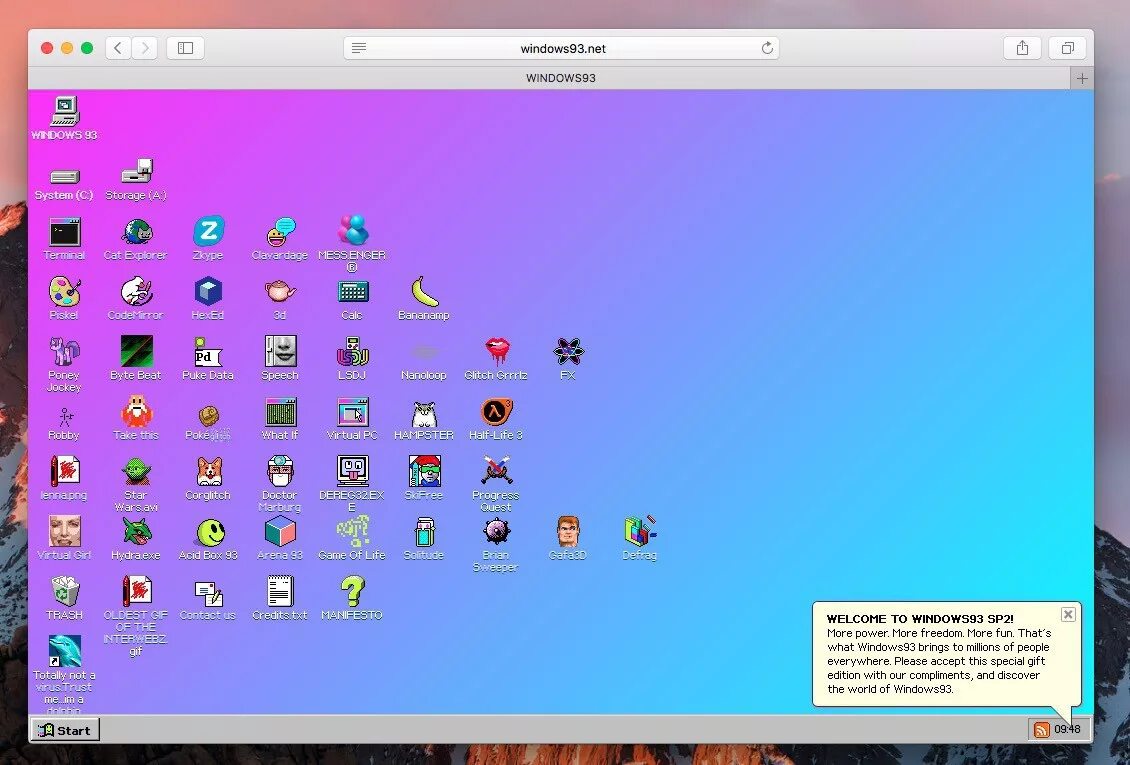The width and height of the screenshot is (1130, 765).
Task: Launch the SkiFree game
Action: (x=424, y=471)
